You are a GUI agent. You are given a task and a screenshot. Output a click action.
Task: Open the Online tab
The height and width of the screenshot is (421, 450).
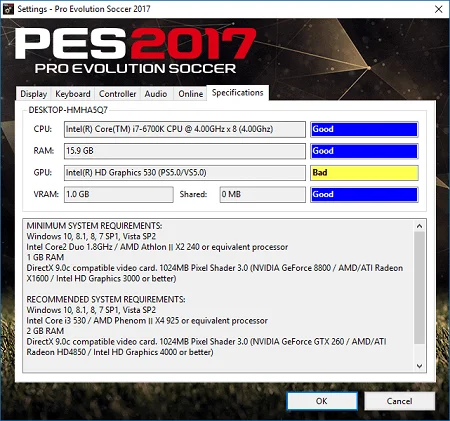click(190, 94)
